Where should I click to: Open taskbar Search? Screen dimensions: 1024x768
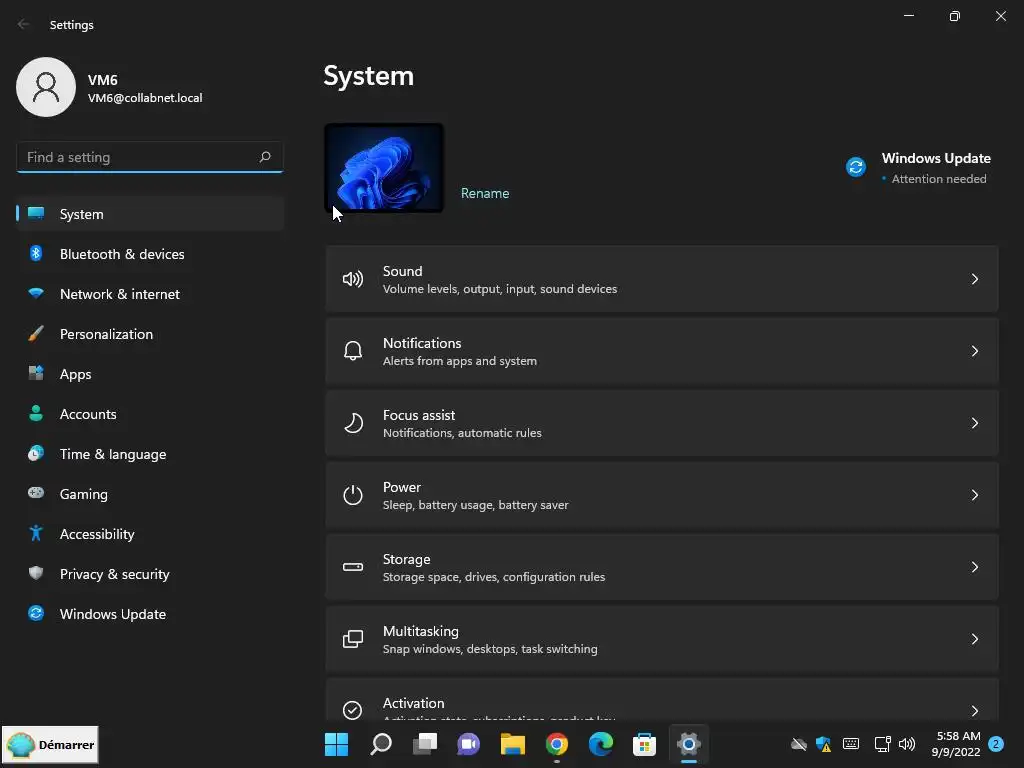(381, 744)
